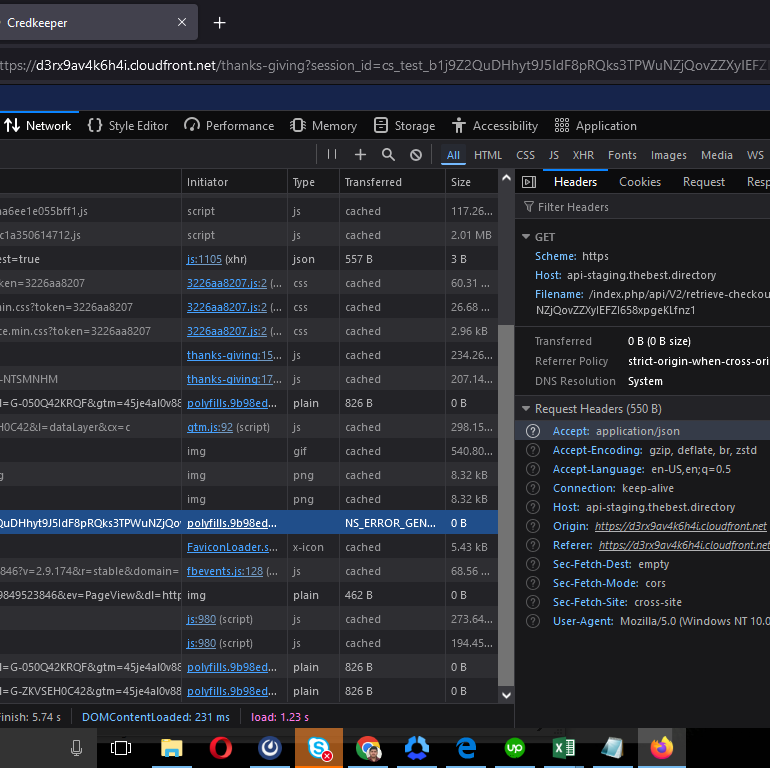Open Opera browser from taskbar
This screenshot has width=770, height=768.
point(220,748)
